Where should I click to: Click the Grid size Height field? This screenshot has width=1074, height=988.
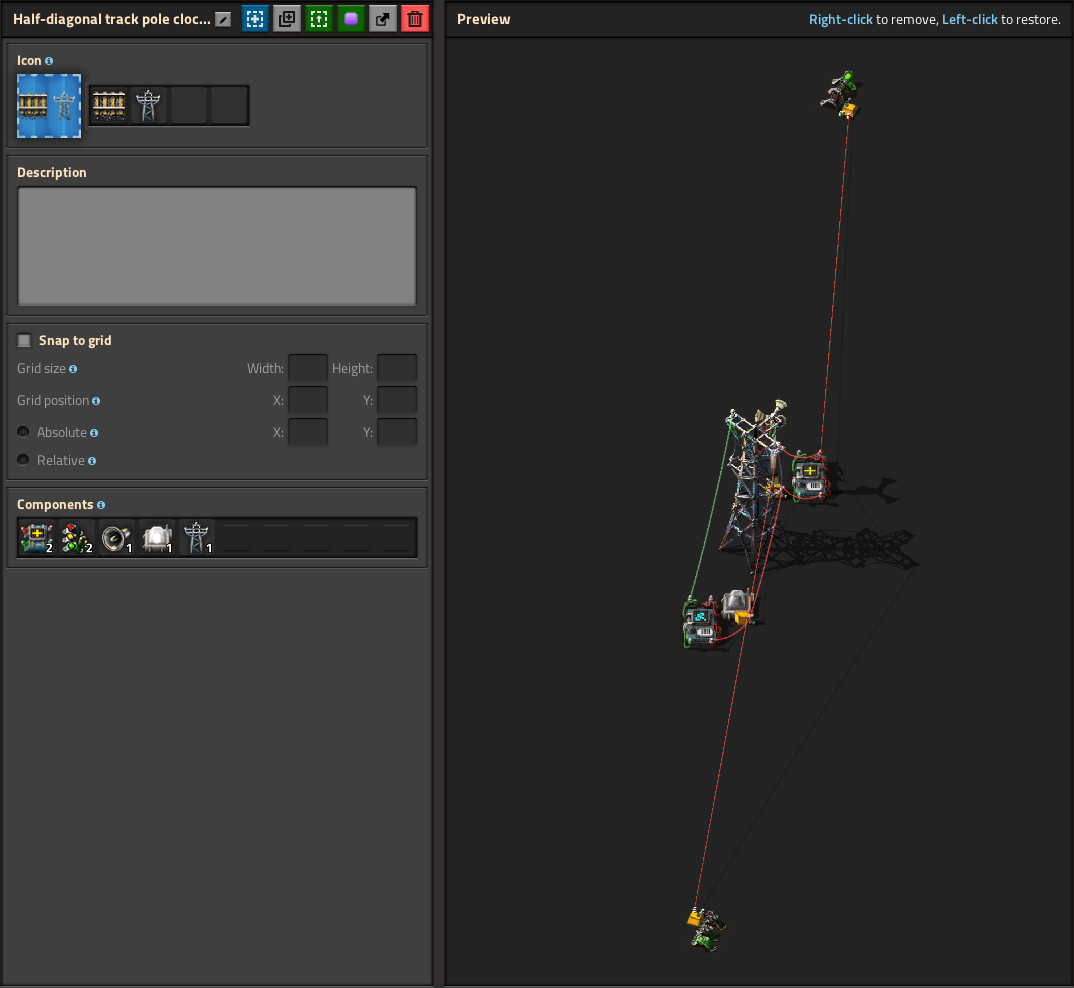(397, 368)
